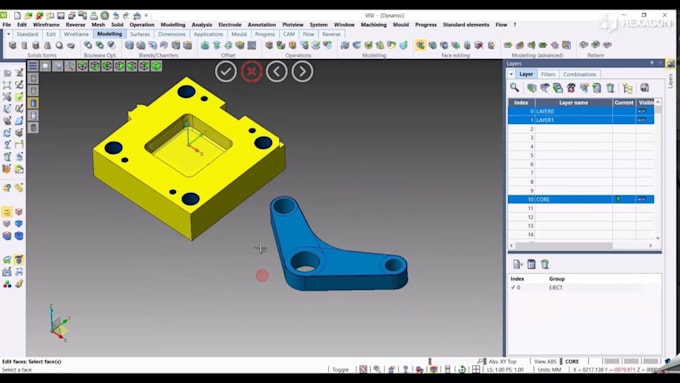The height and width of the screenshot is (383, 680).
Task: Toggle visibility of CORE layer
Action: [x=642, y=199]
